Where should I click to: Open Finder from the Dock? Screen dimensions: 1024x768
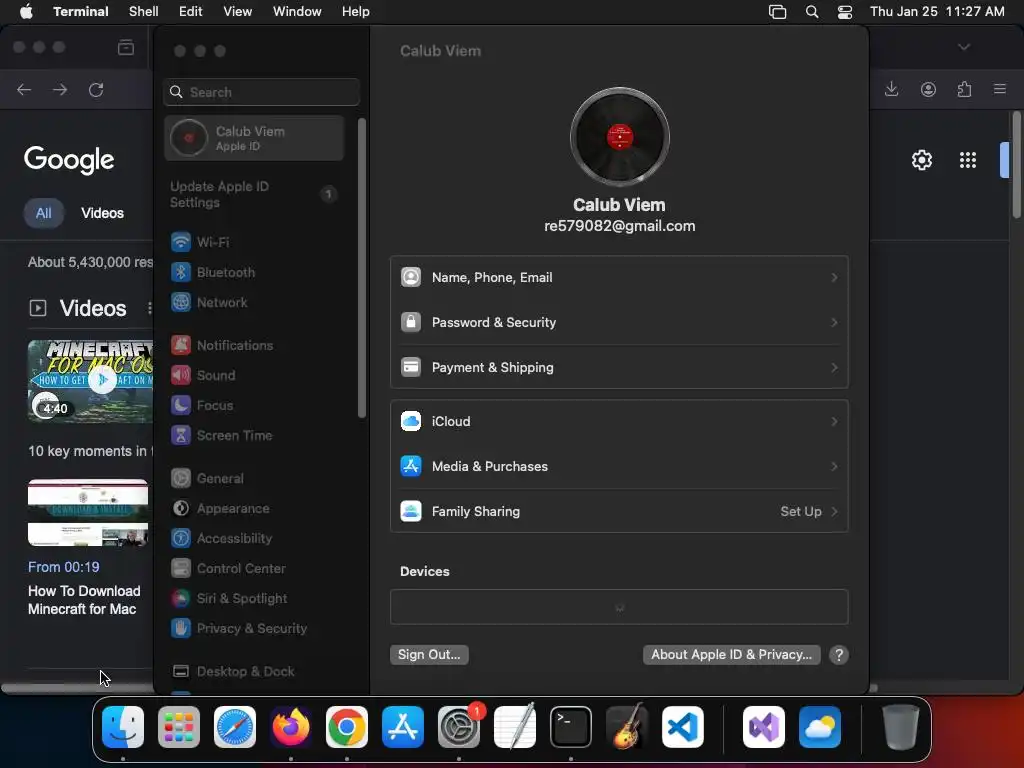pos(123,727)
